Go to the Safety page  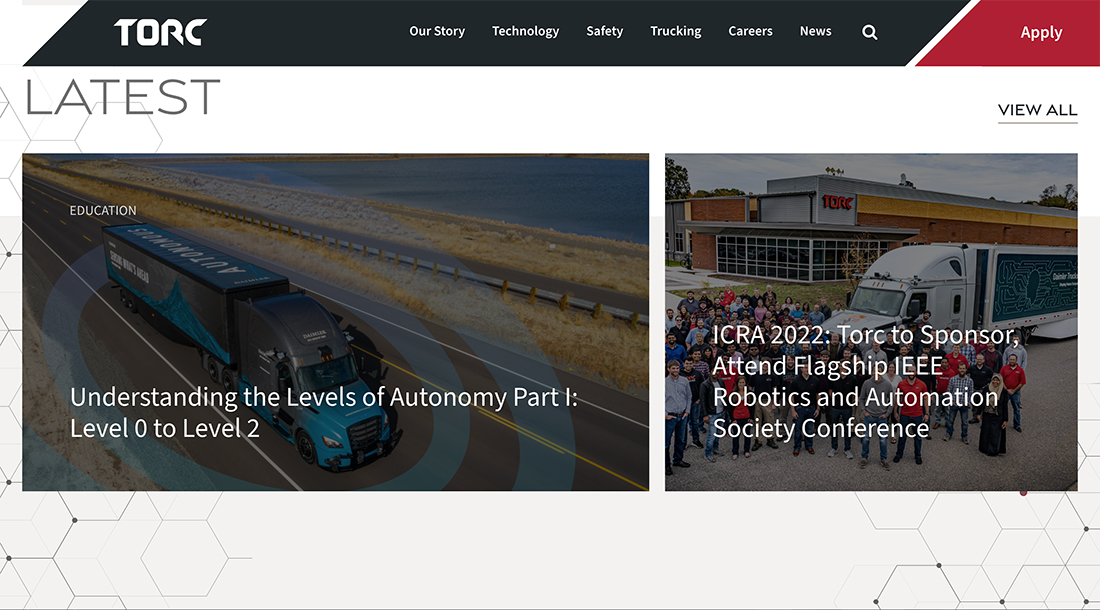[605, 32]
